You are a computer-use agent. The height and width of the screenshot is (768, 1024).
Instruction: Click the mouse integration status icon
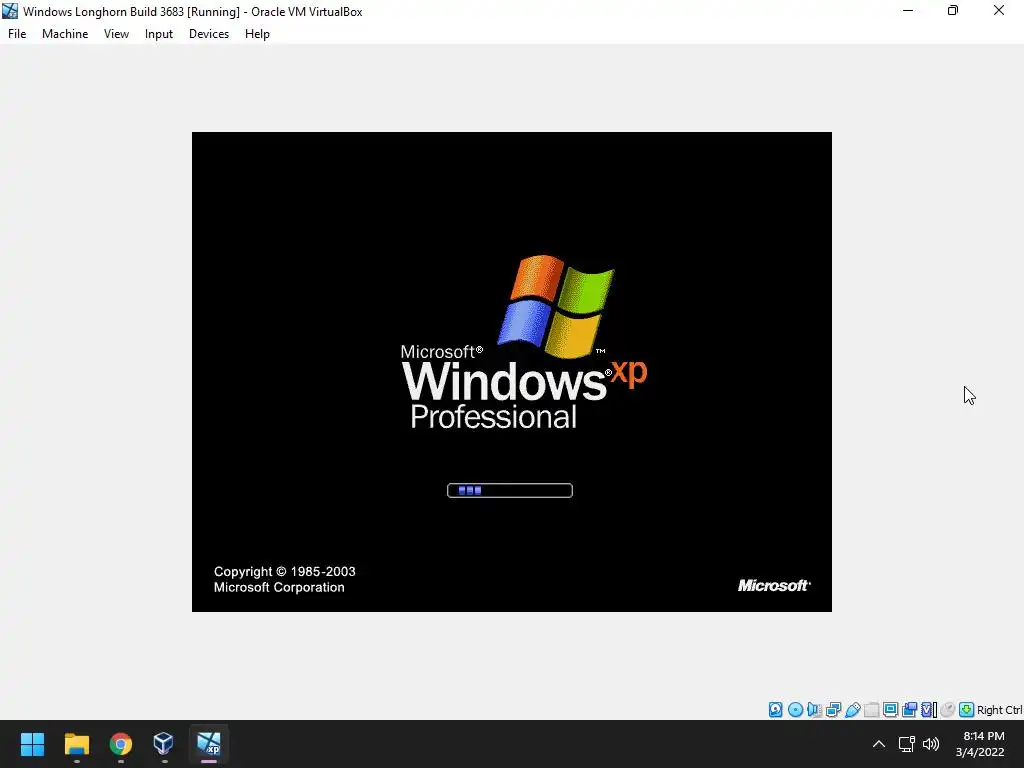point(948,710)
